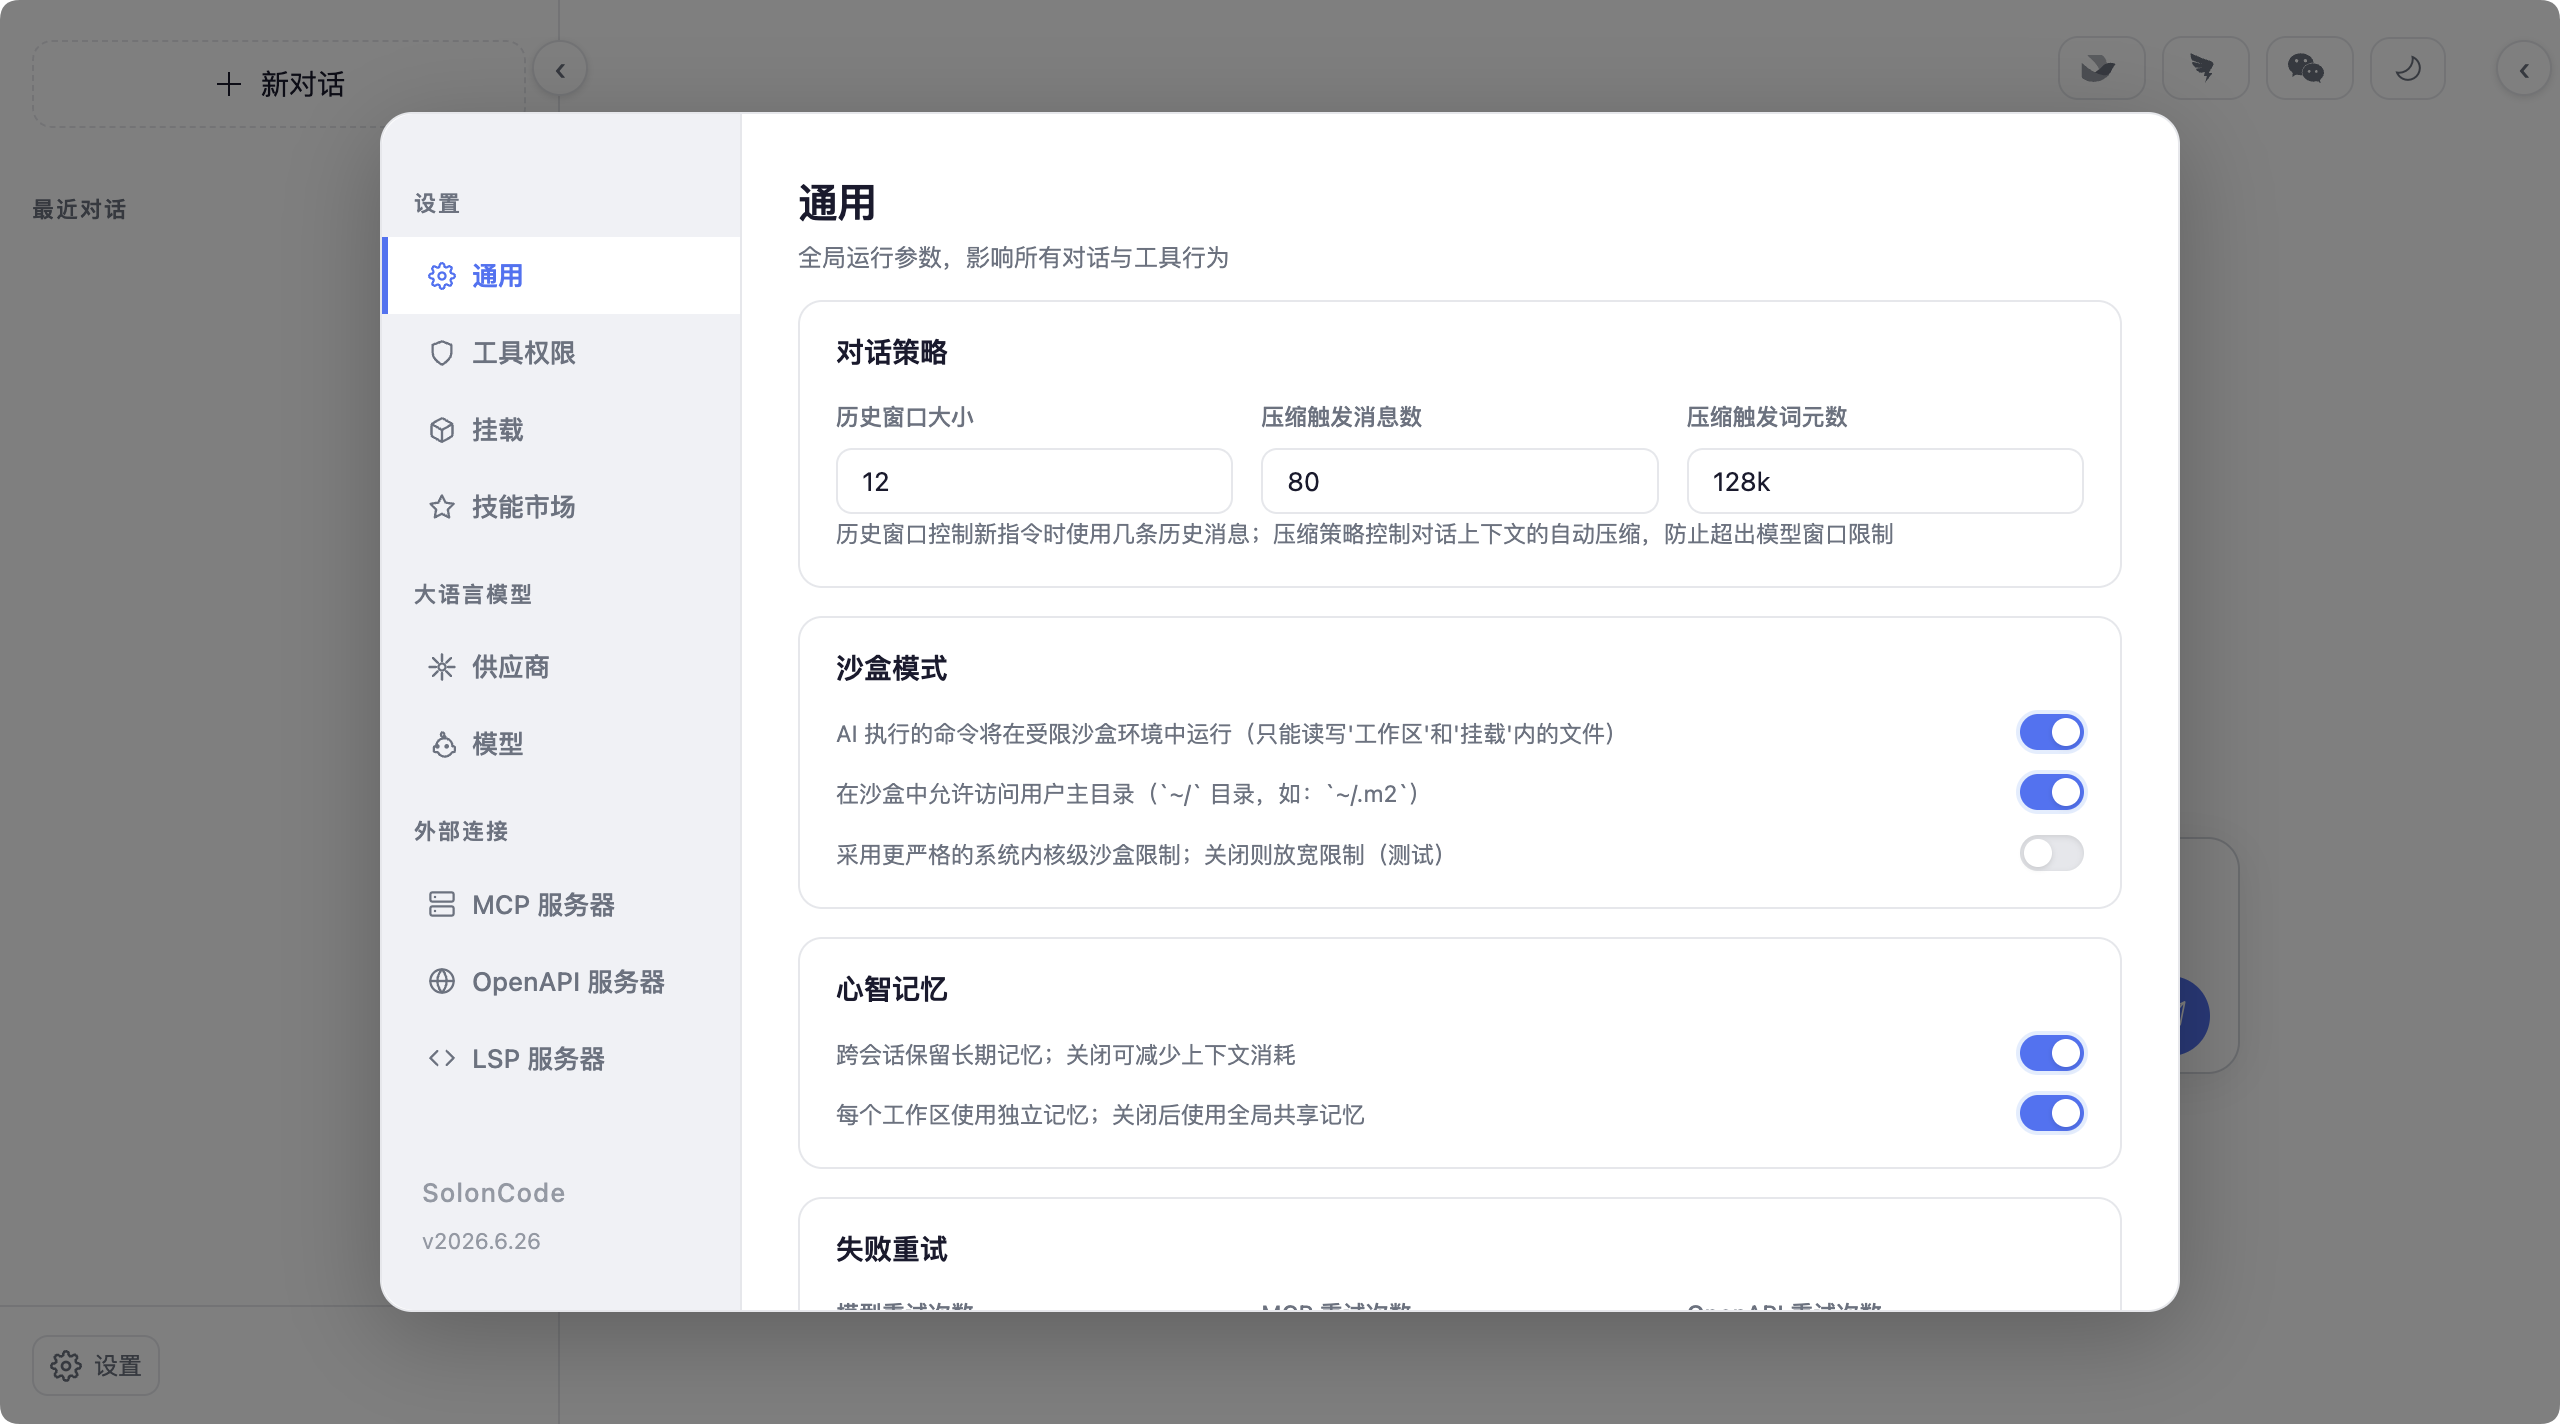Click the 心智记忆 section heading
2560x1424 pixels.
pos(892,989)
